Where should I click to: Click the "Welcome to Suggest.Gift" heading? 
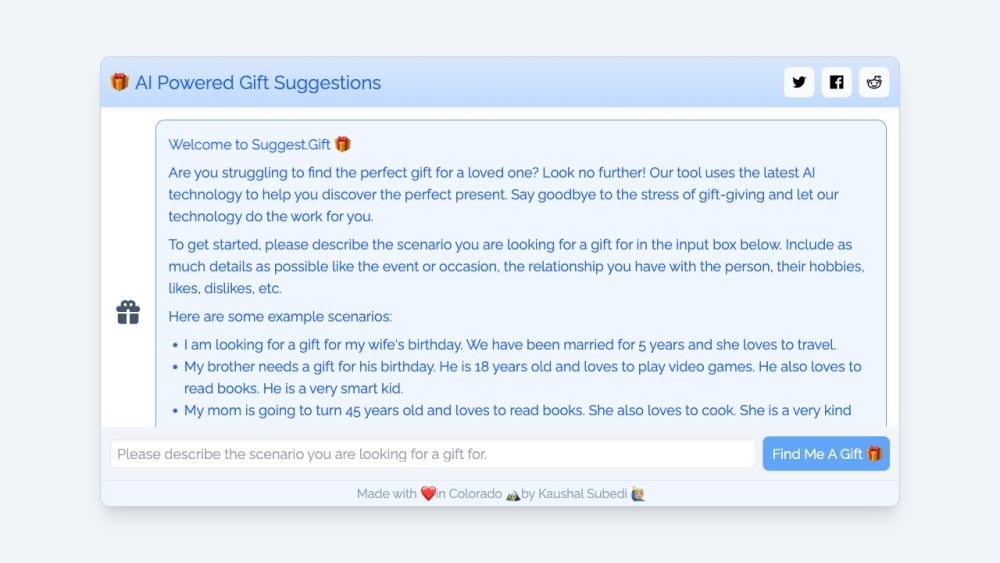[x=249, y=145]
